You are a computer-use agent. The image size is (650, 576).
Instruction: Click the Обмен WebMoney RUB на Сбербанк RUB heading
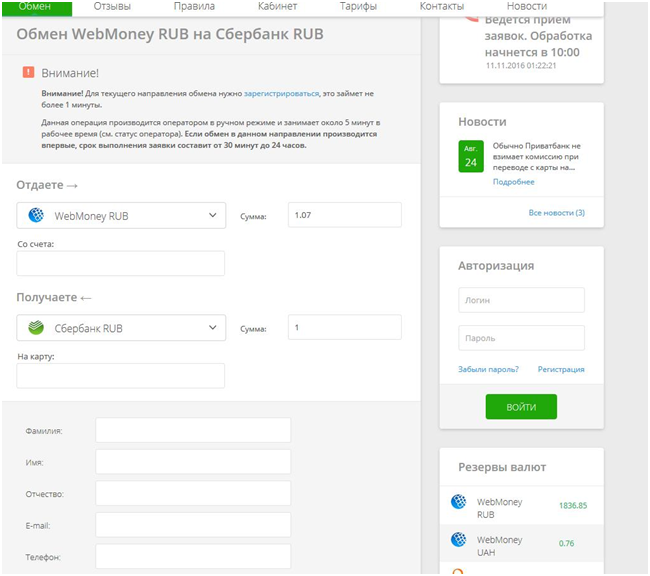click(170, 34)
